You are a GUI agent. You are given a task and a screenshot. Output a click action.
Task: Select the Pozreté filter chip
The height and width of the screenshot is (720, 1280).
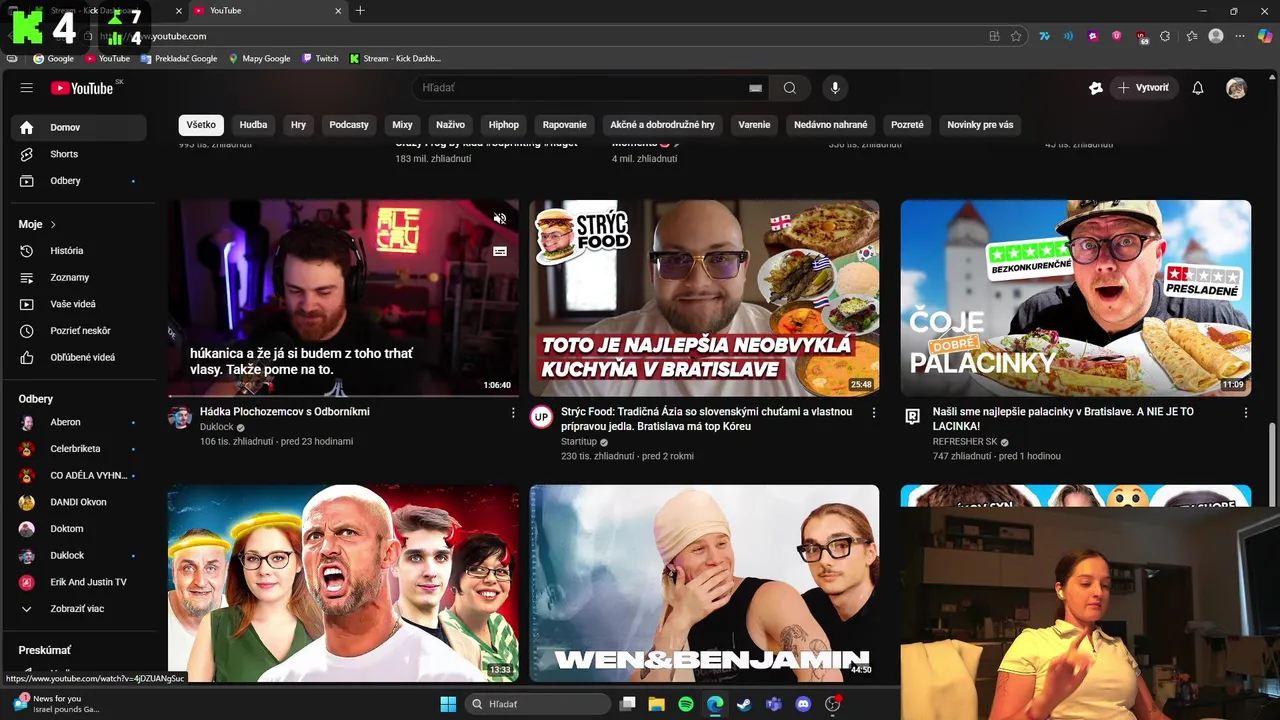(907, 125)
